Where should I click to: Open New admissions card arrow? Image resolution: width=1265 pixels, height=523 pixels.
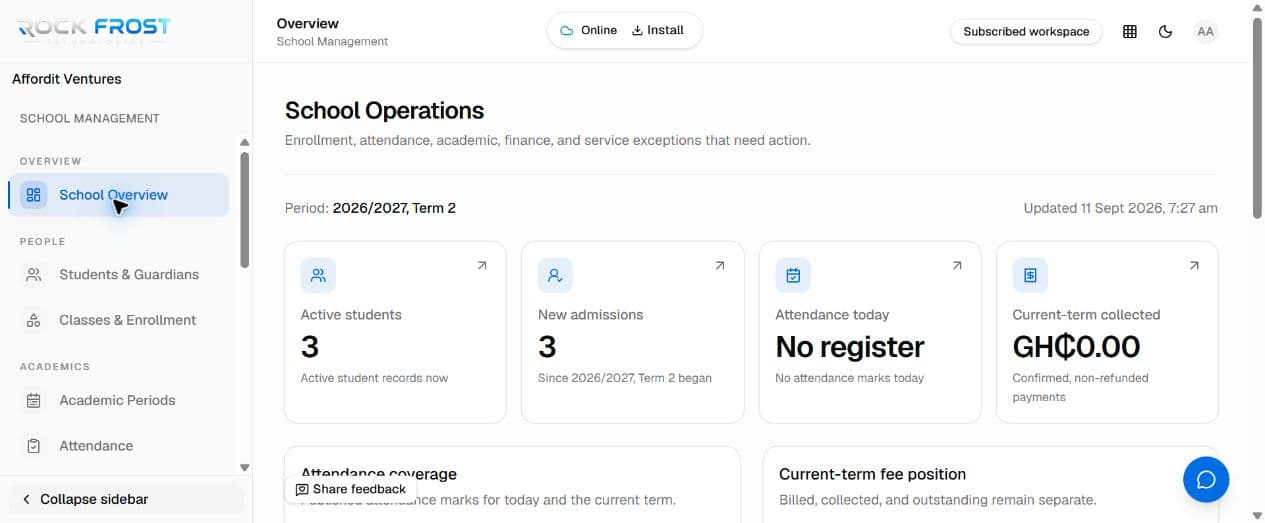tap(719, 266)
